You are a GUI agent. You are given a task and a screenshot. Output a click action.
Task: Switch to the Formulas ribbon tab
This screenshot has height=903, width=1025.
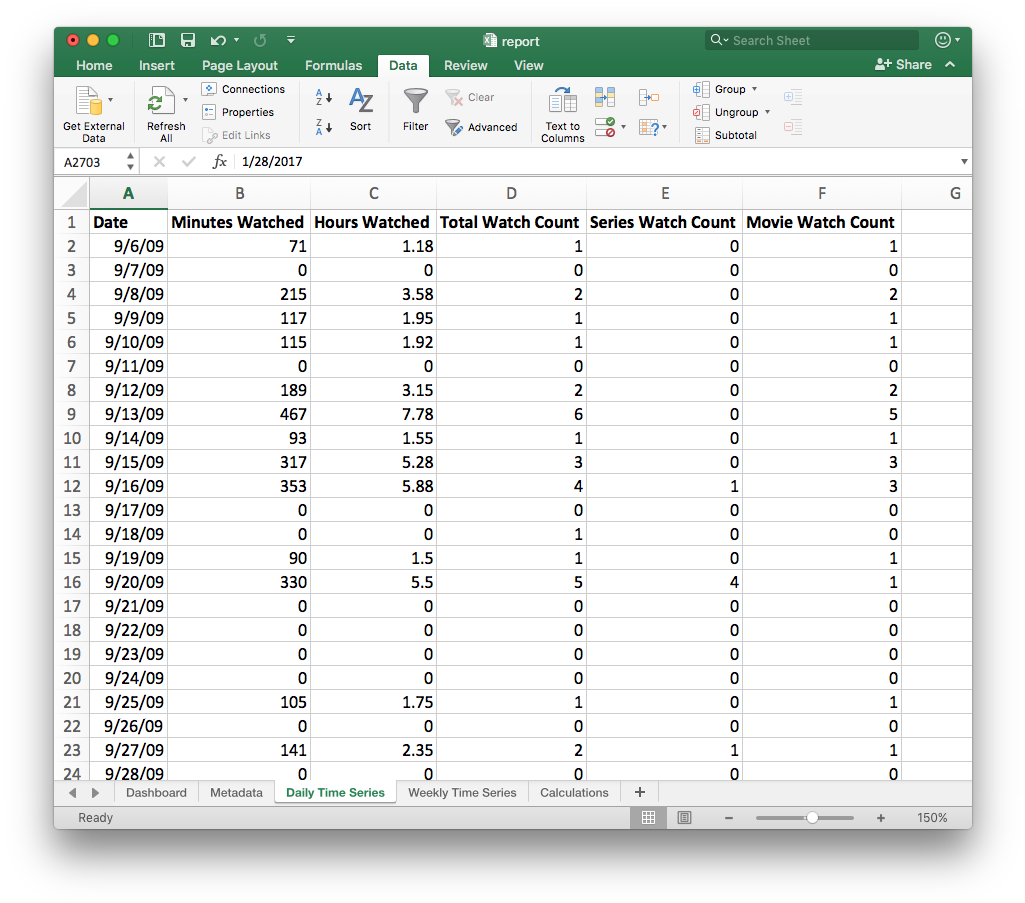coord(333,65)
